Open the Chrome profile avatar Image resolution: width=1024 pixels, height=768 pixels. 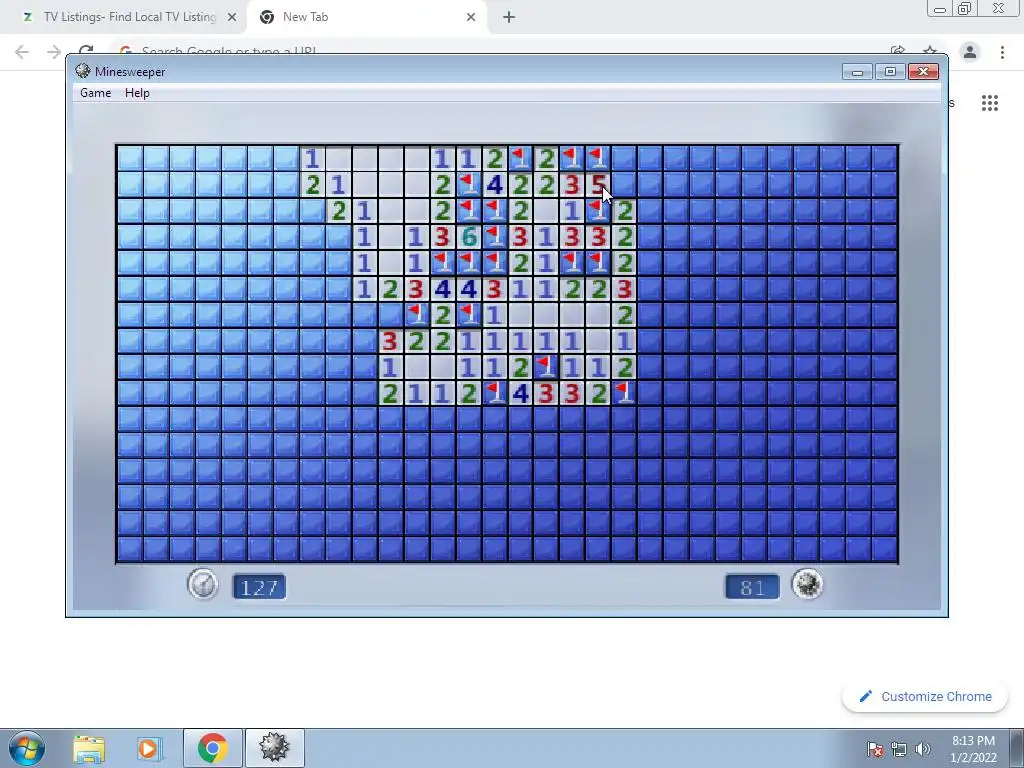coord(970,52)
